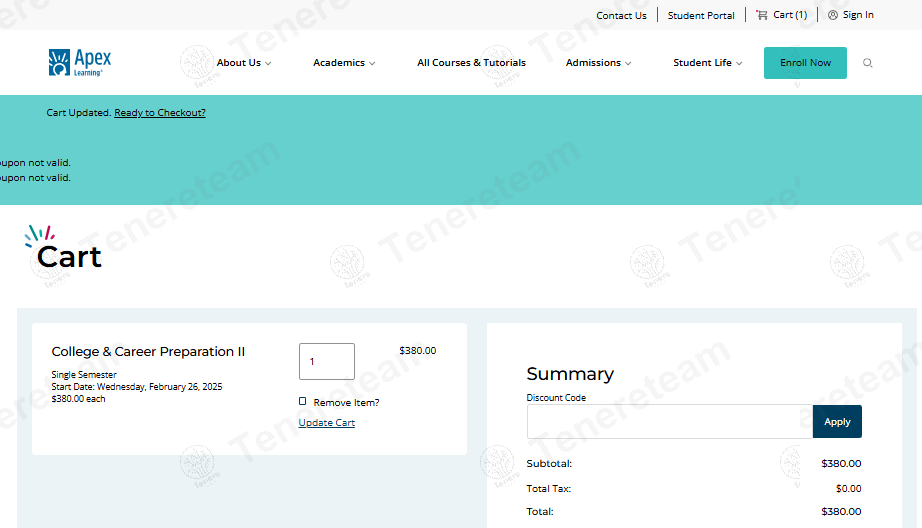The width and height of the screenshot is (922, 528).
Task: Apply the discount code
Action: [837, 421]
